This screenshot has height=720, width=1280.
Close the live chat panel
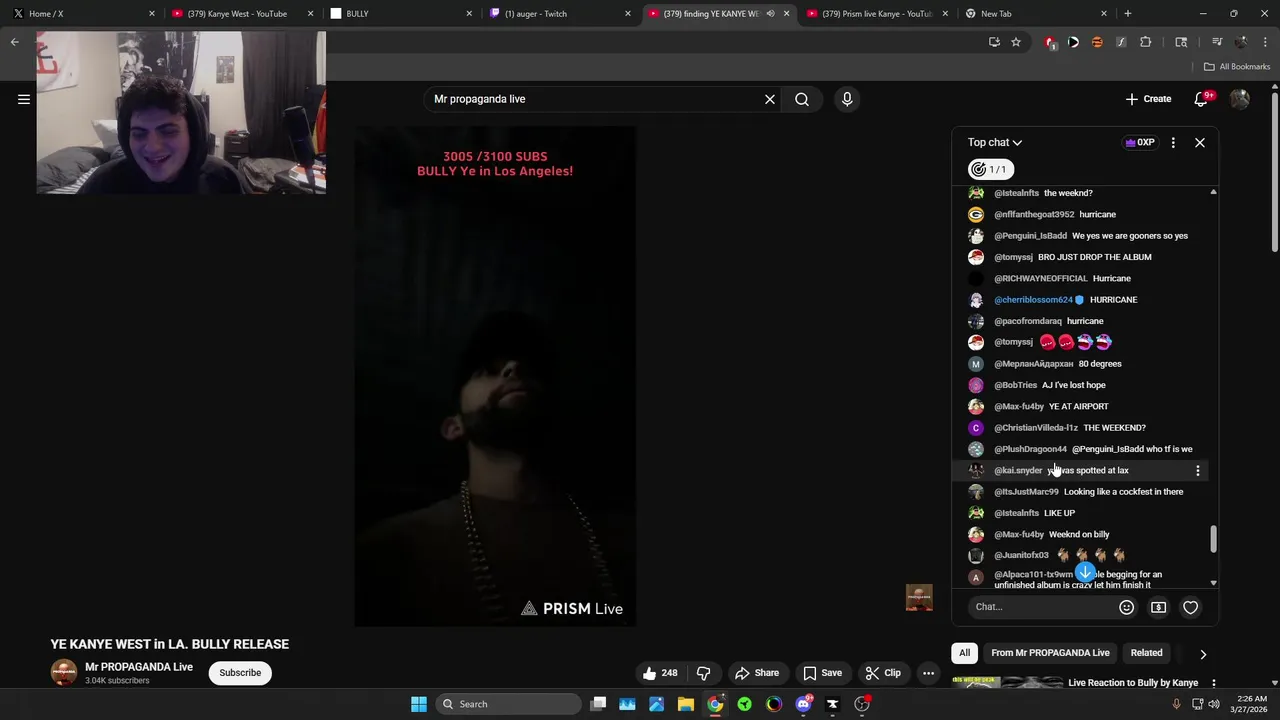[x=1200, y=143]
